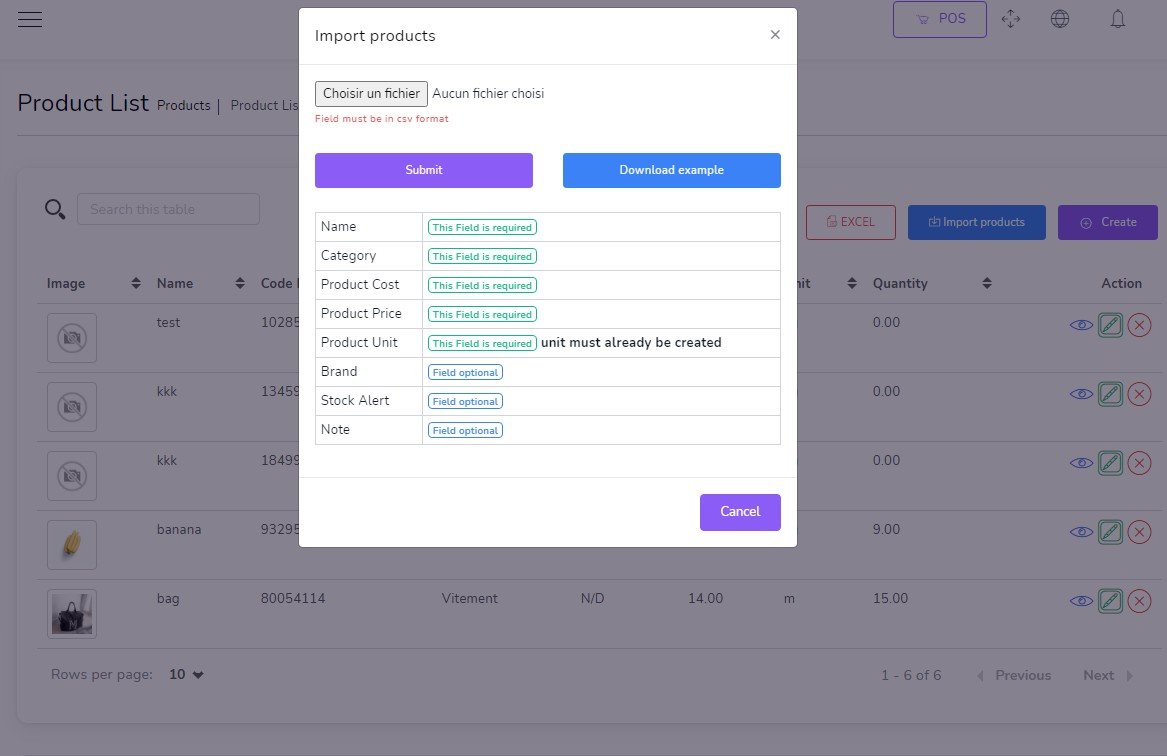The image size is (1167, 756).
Task: Delete the bag product via the X icon
Action: coord(1139,601)
